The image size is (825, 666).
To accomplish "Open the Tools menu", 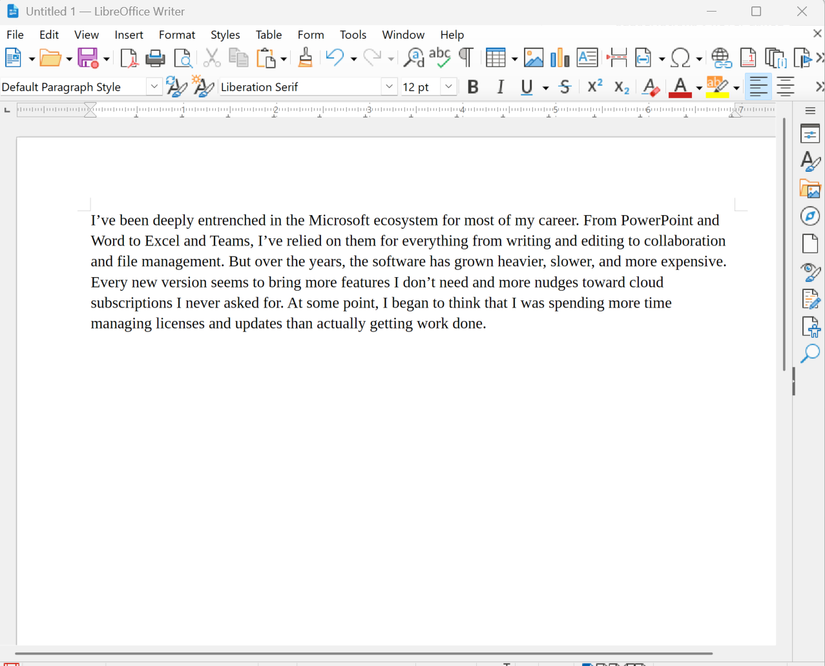I will (352, 34).
